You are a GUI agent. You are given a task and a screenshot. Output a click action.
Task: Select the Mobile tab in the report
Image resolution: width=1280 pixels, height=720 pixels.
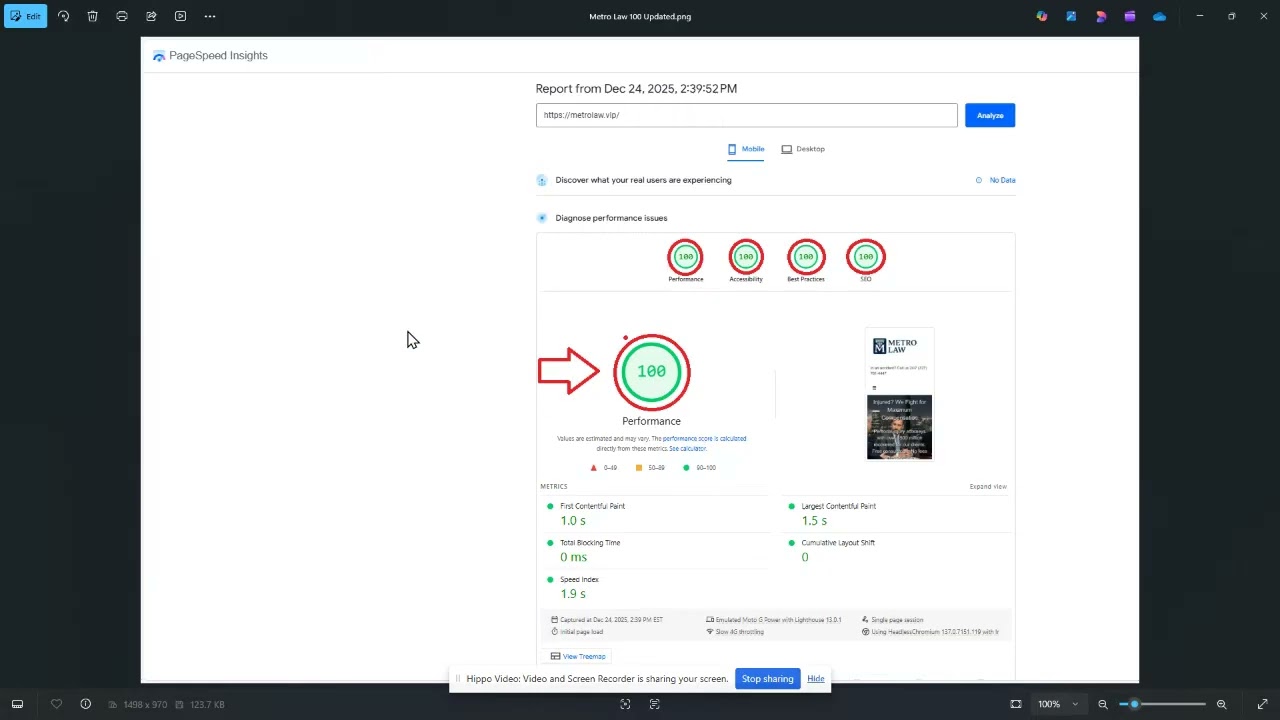746,149
